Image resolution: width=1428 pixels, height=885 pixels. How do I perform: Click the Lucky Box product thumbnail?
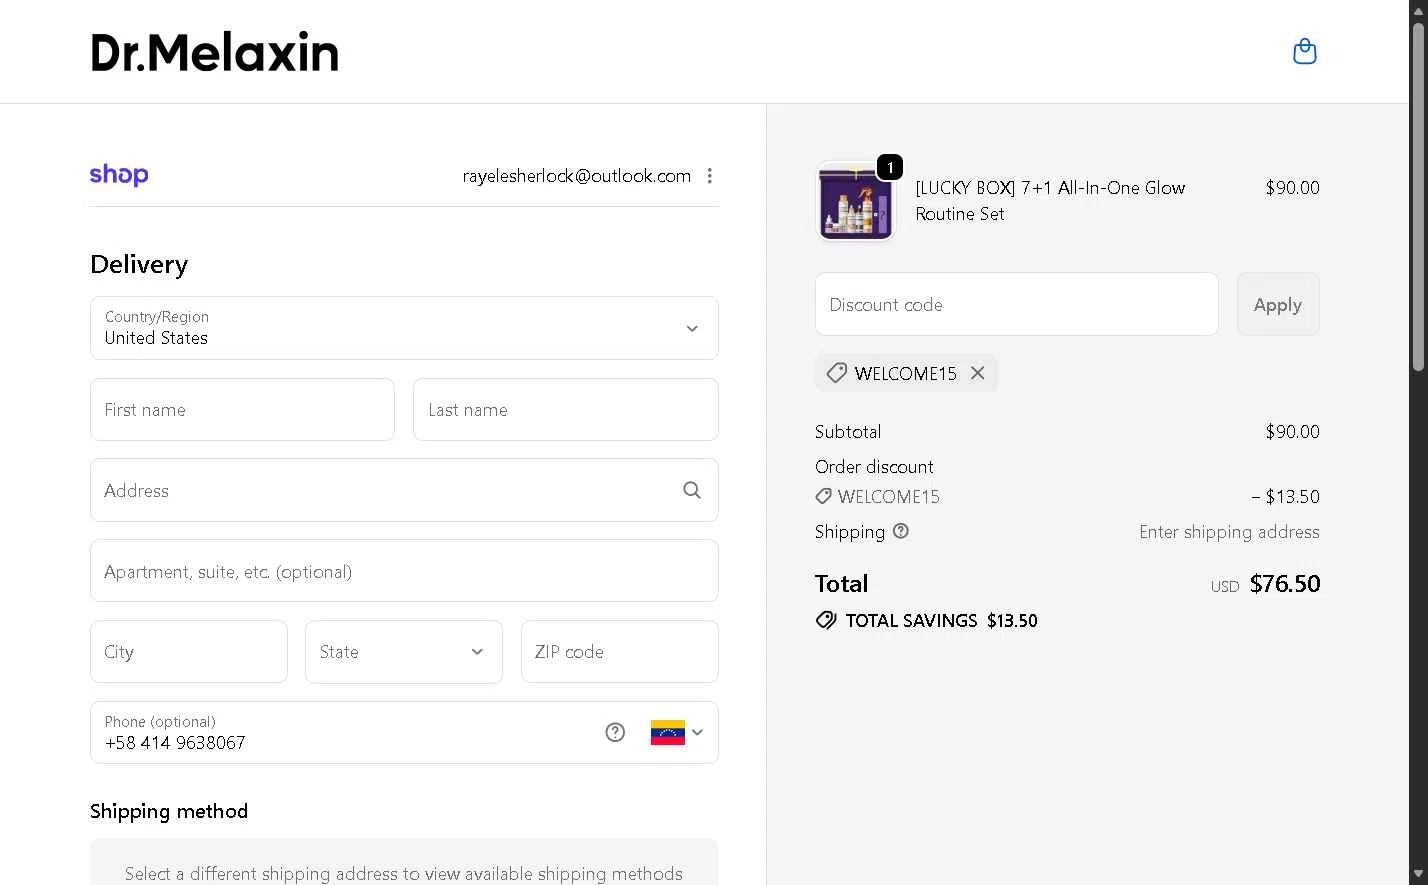[856, 201]
